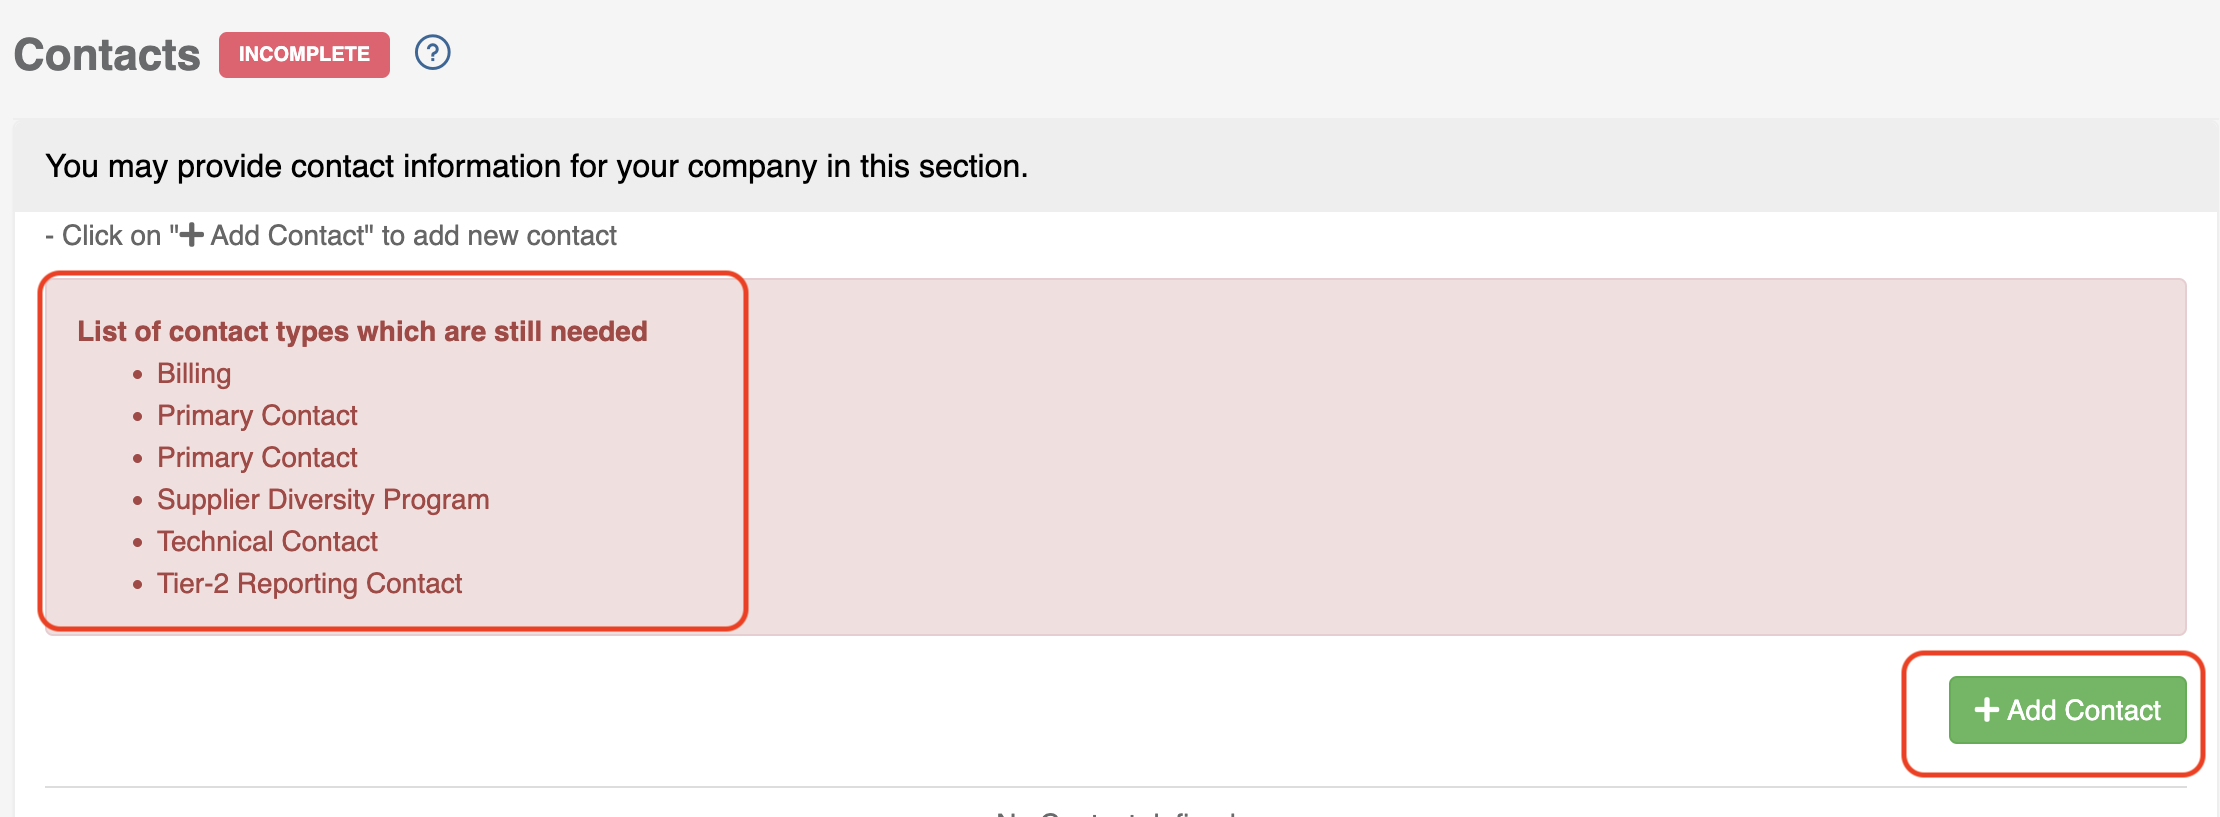Click the bullet beside Billing
The image size is (2220, 817).
coord(138,375)
